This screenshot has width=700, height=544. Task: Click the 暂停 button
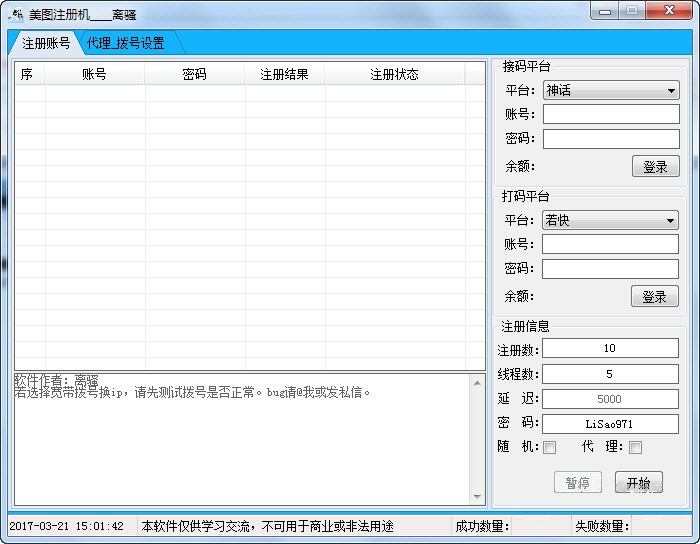pyautogui.click(x=578, y=482)
